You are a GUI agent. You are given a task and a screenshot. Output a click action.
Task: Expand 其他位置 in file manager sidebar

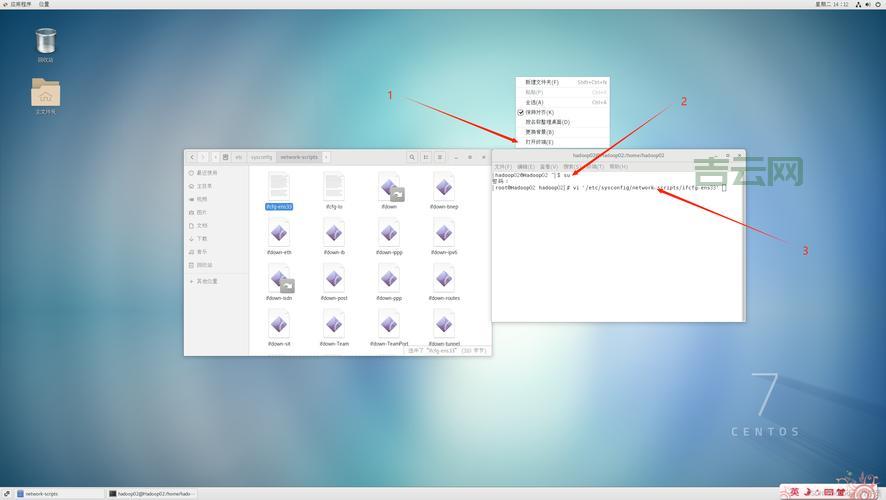[206, 281]
